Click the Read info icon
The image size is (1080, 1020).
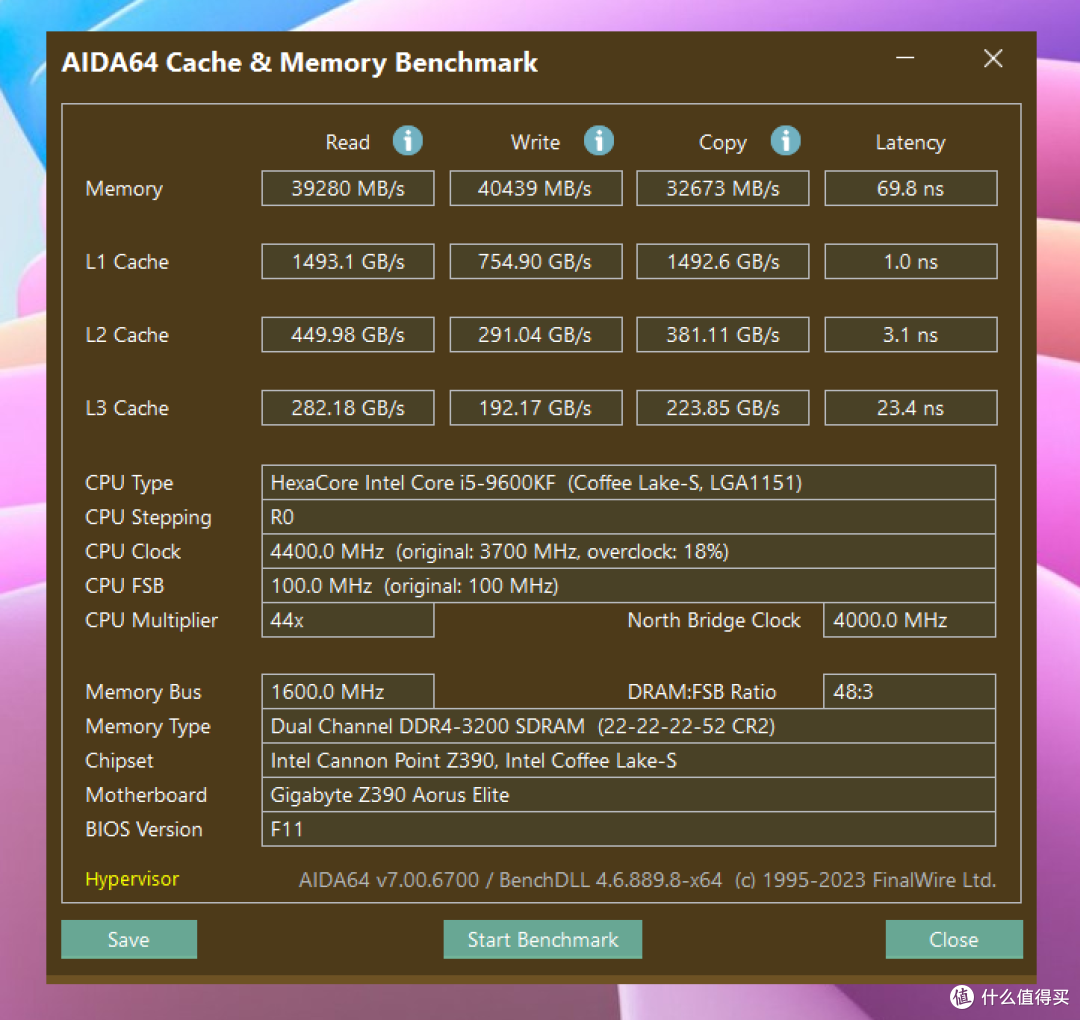point(408,141)
